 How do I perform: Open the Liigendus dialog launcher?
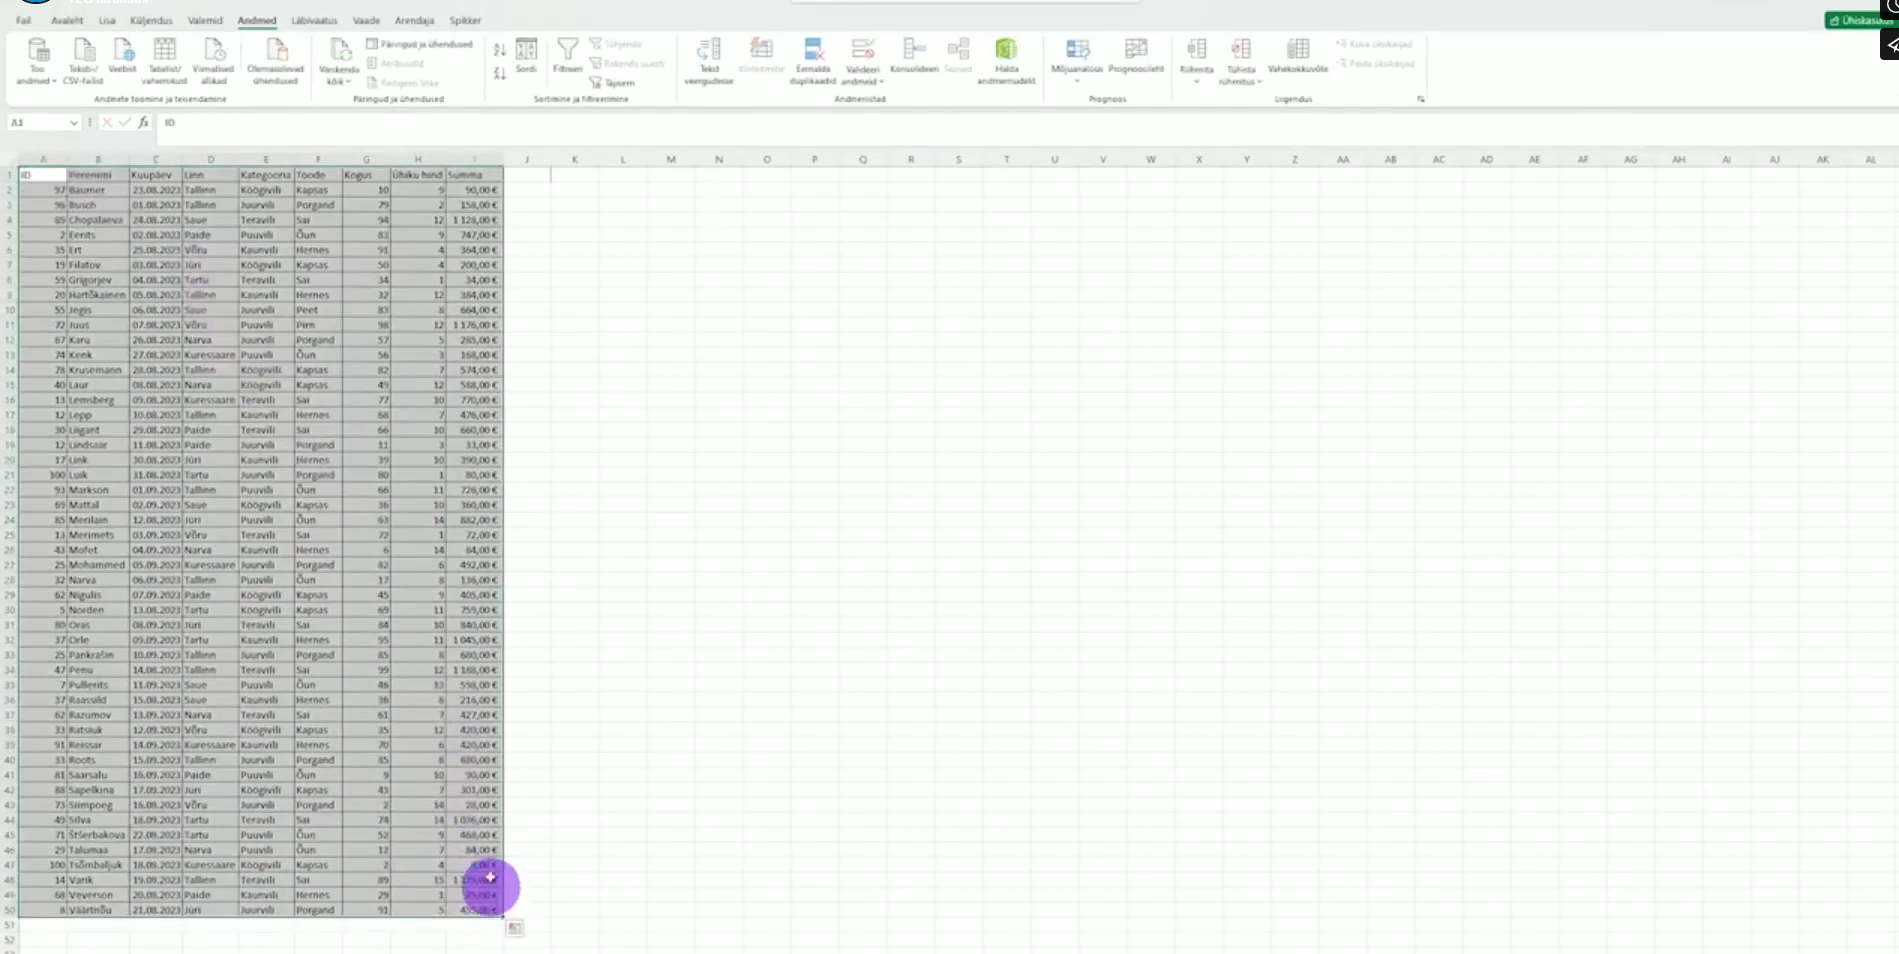[1420, 99]
